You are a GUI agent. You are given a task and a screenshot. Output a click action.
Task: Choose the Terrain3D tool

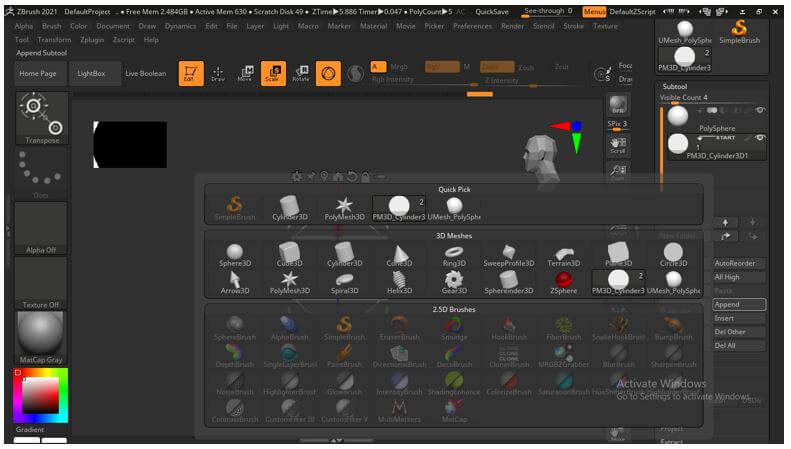[x=563, y=255]
